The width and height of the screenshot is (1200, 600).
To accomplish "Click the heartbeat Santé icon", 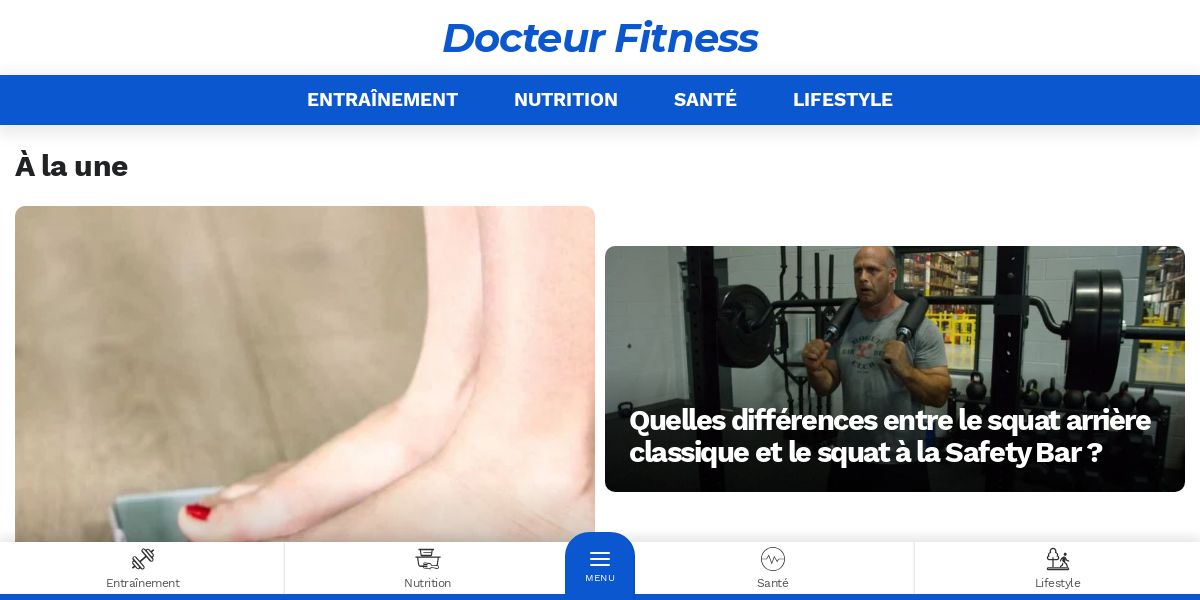I will 773,559.
